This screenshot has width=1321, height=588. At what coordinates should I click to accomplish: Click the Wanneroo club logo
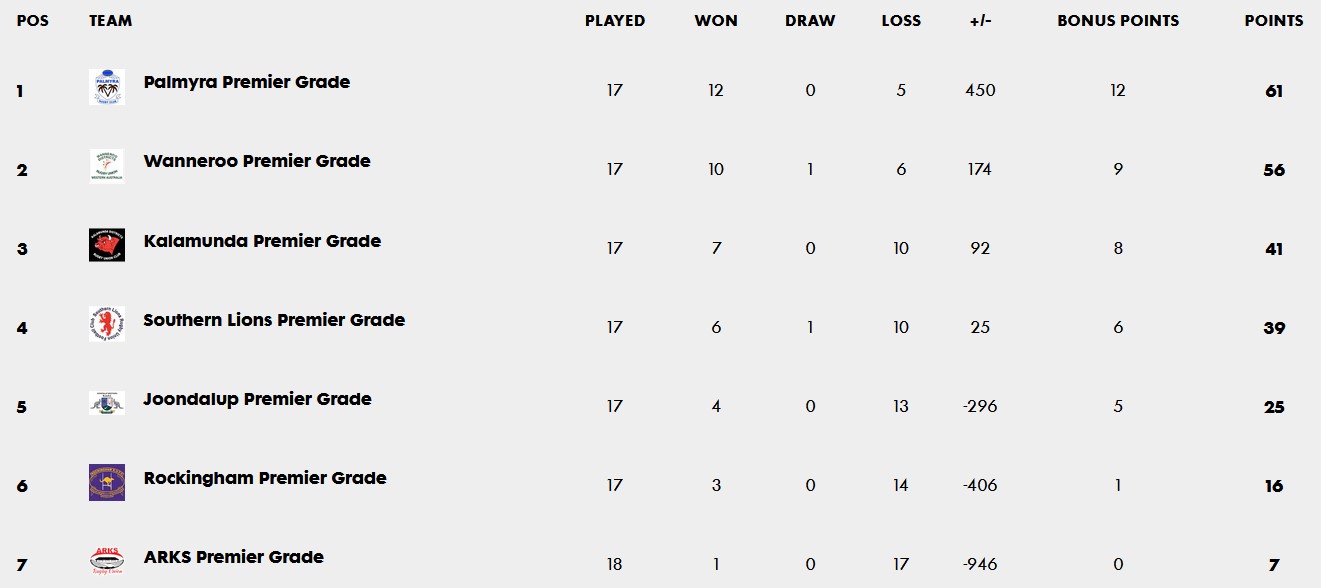point(106,166)
